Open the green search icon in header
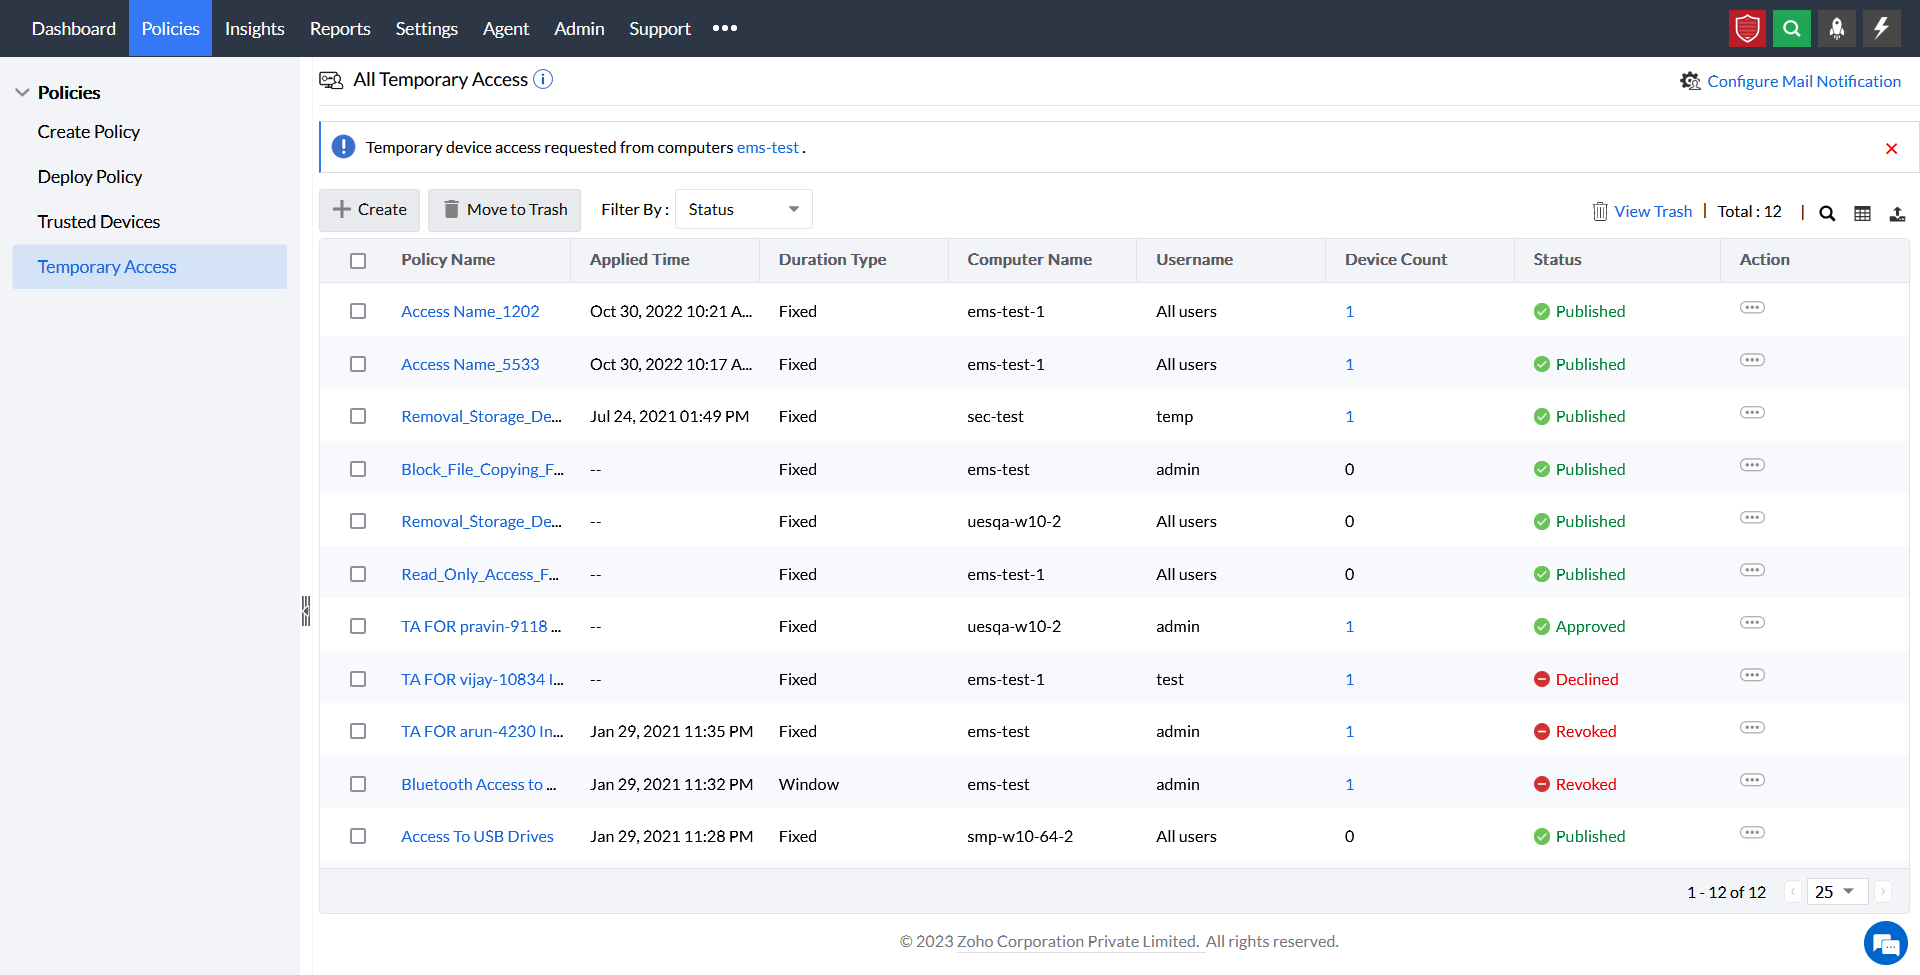 [1792, 29]
